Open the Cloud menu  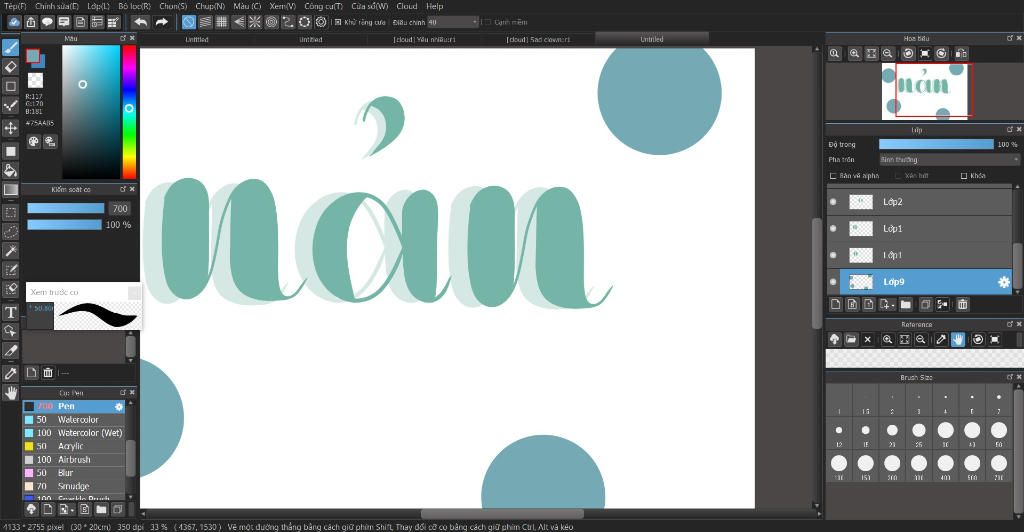click(407, 6)
